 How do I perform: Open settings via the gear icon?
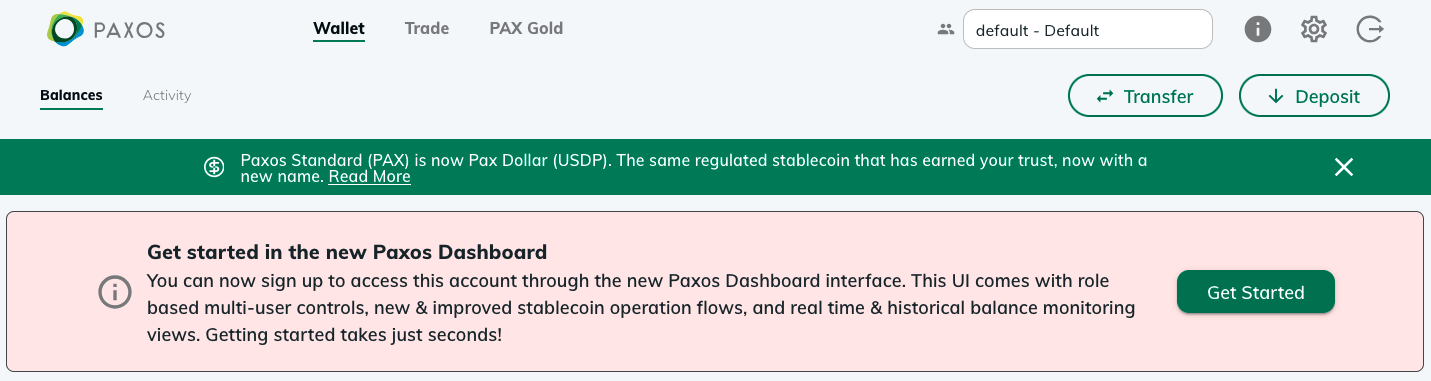coord(1314,30)
